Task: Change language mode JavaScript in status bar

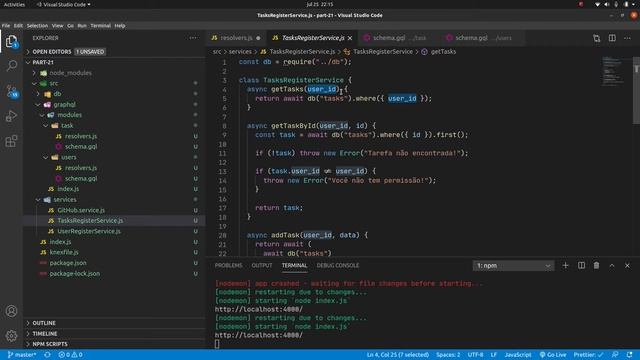Action: pos(518,355)
